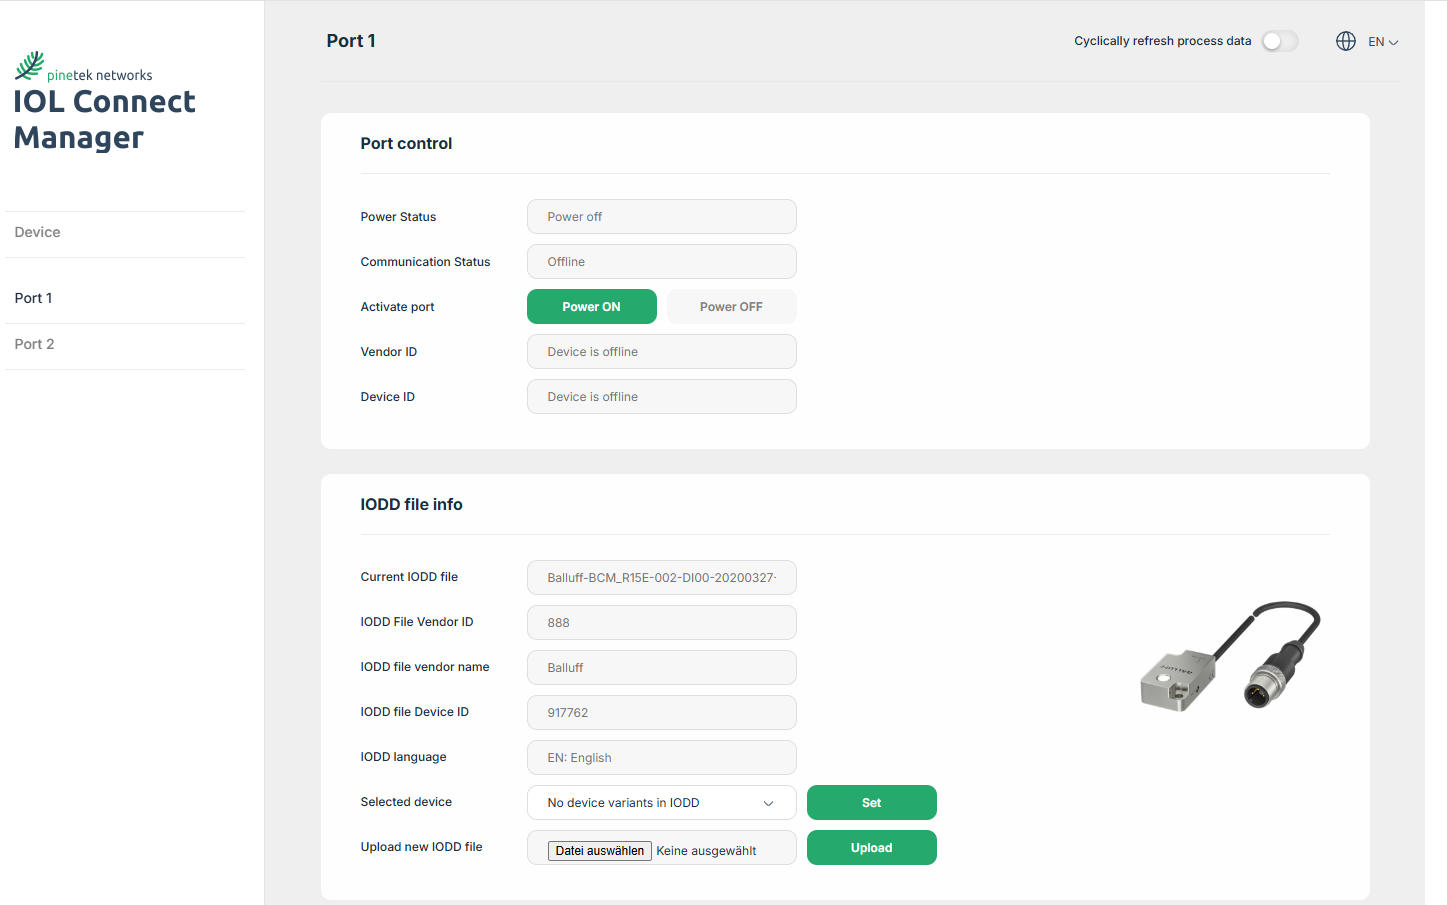The image size is (1447, 905).
Task: Select the IODD File Vendor ID field
Action: coord(661,623)
